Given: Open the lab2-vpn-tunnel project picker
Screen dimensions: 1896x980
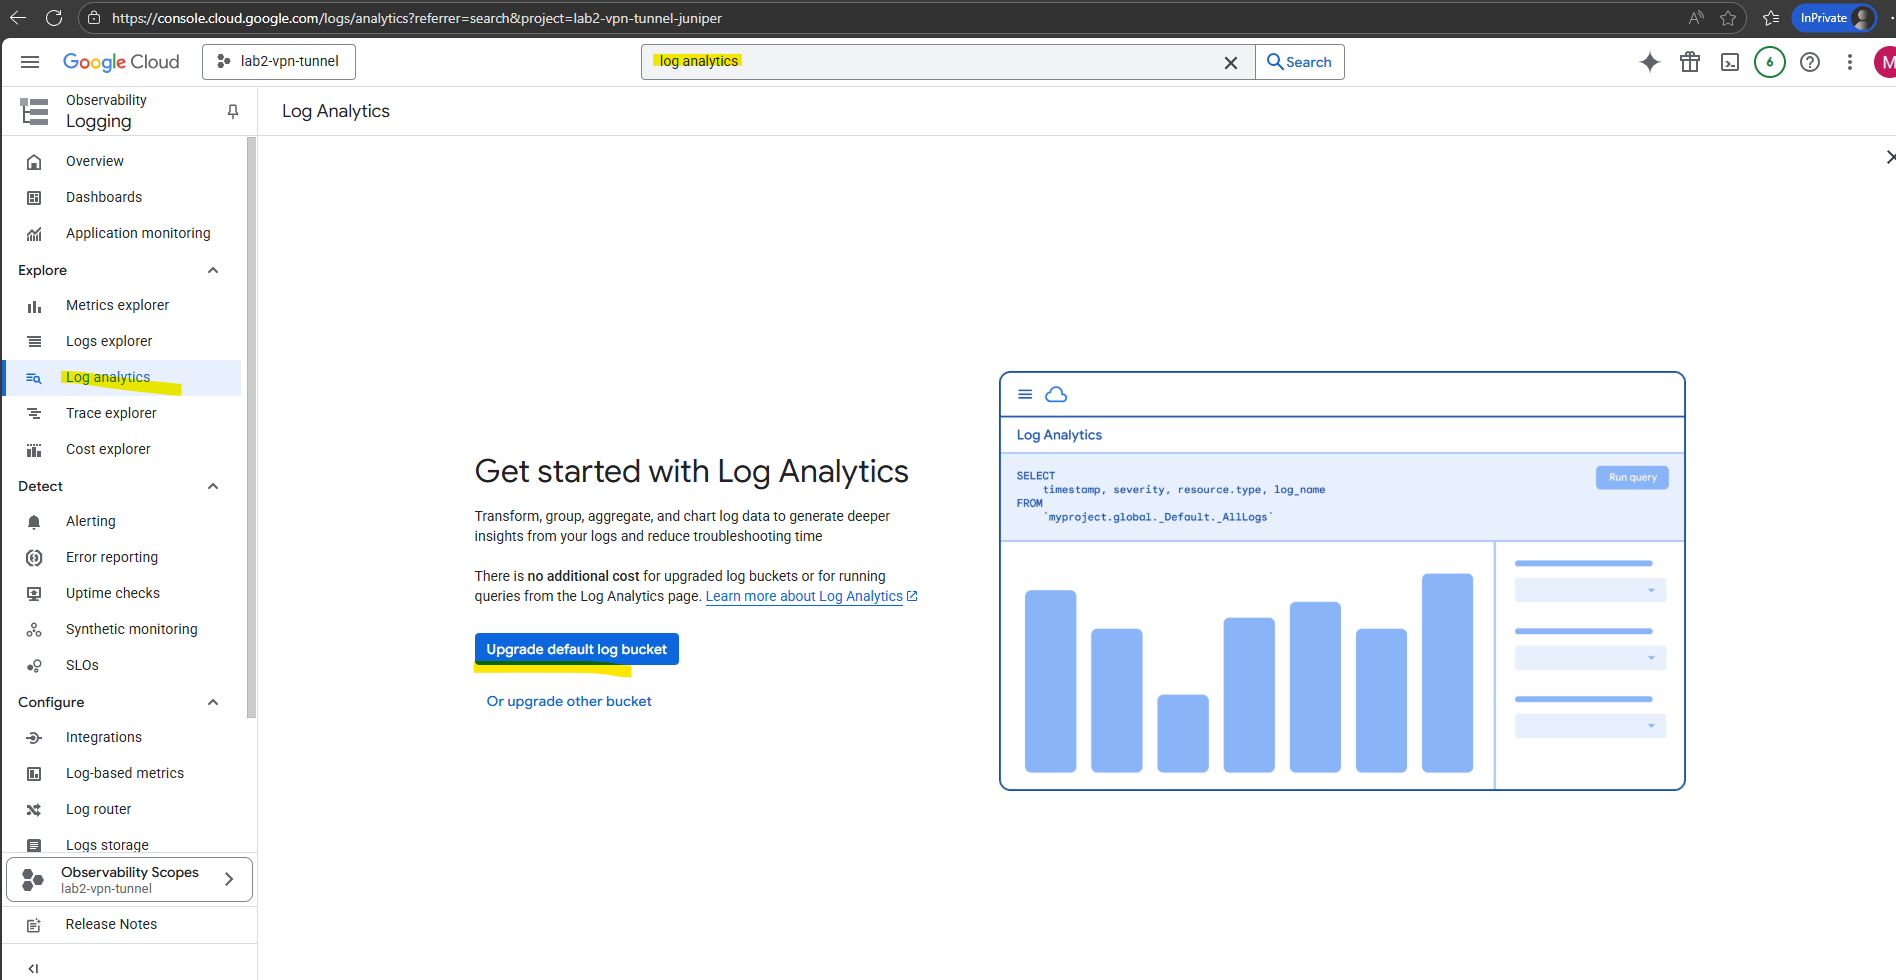Looking at the screenshot, I should (x=279, y=62).
